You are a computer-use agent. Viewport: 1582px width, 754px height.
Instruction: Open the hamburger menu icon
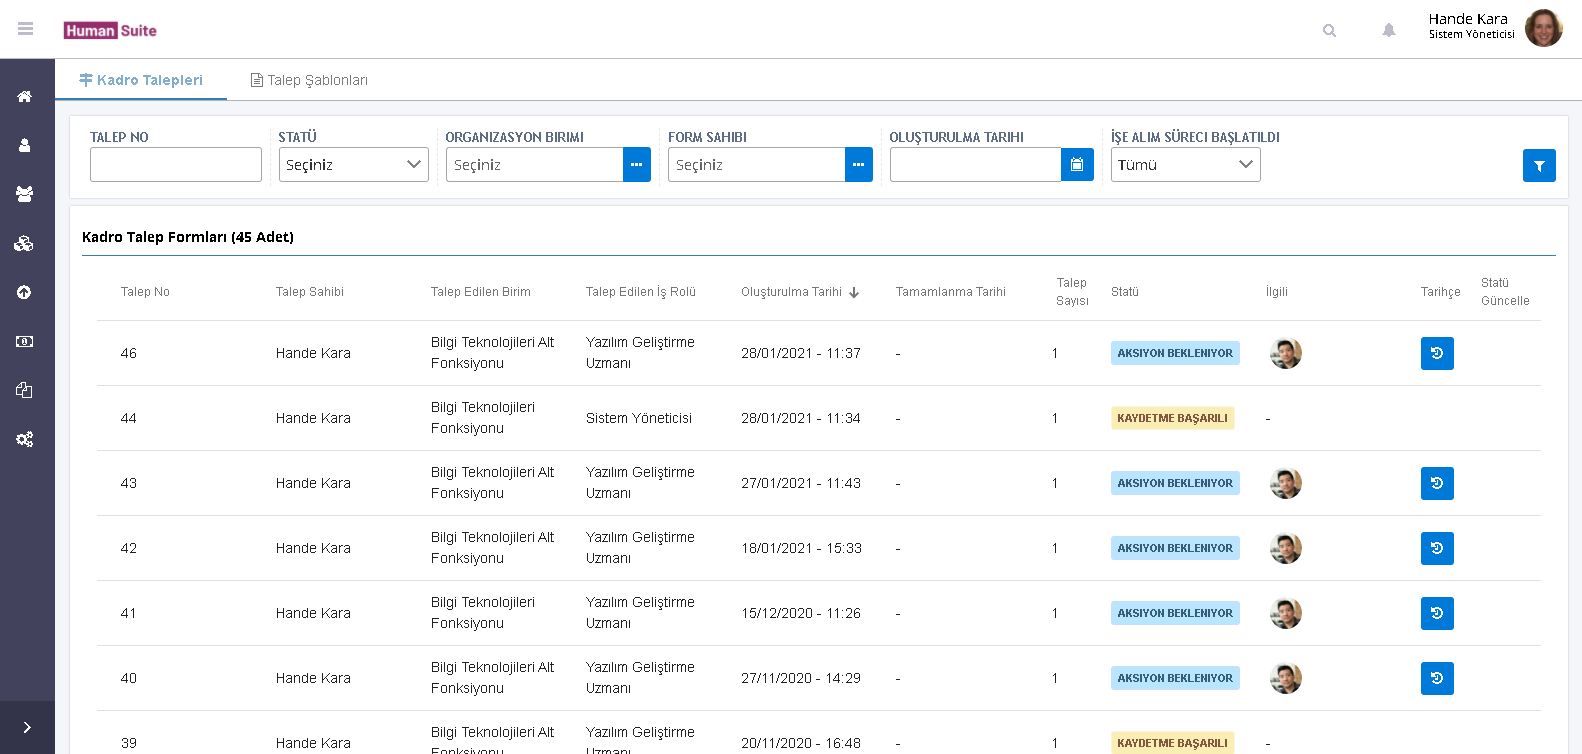pos(26,29)
